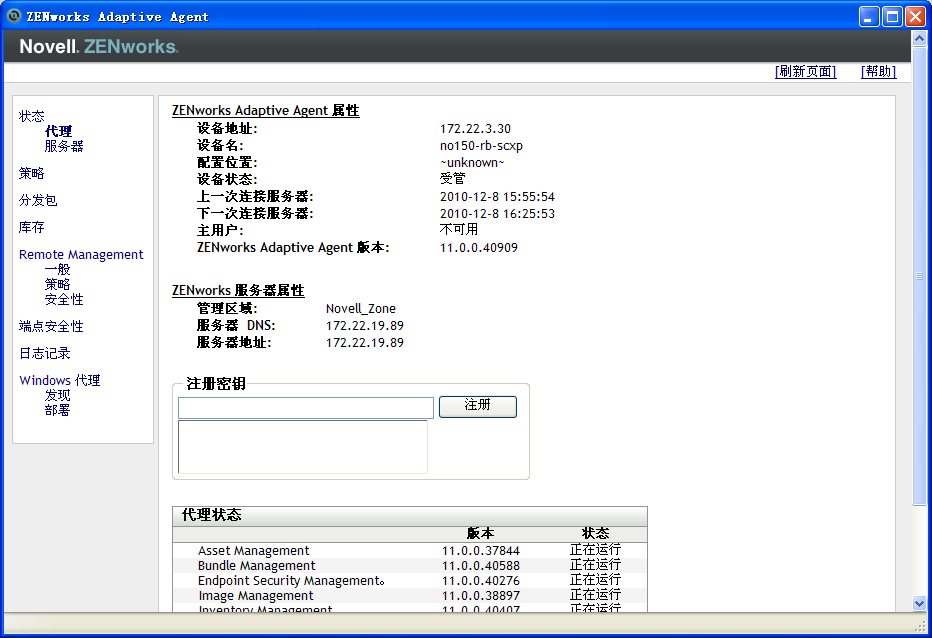Open the 服务器 status page

(x=64, y=146)
